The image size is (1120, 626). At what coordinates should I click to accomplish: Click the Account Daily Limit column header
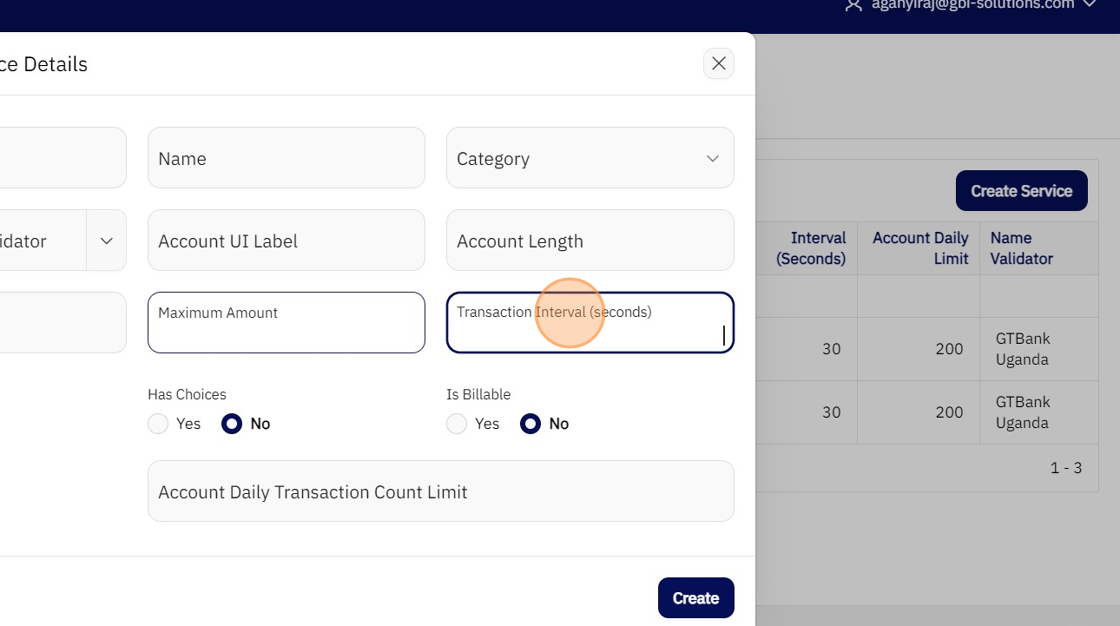click(x=920, y=248)
